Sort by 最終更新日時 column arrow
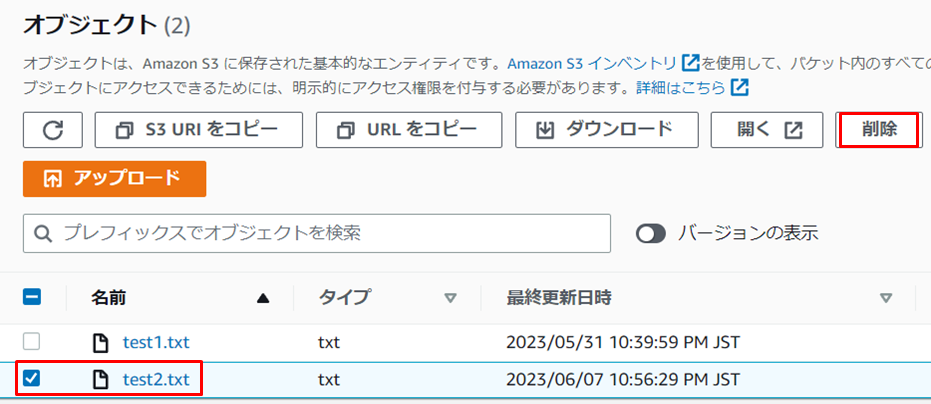Viewport: 931px width, 404px height. [x=885, y=298]
